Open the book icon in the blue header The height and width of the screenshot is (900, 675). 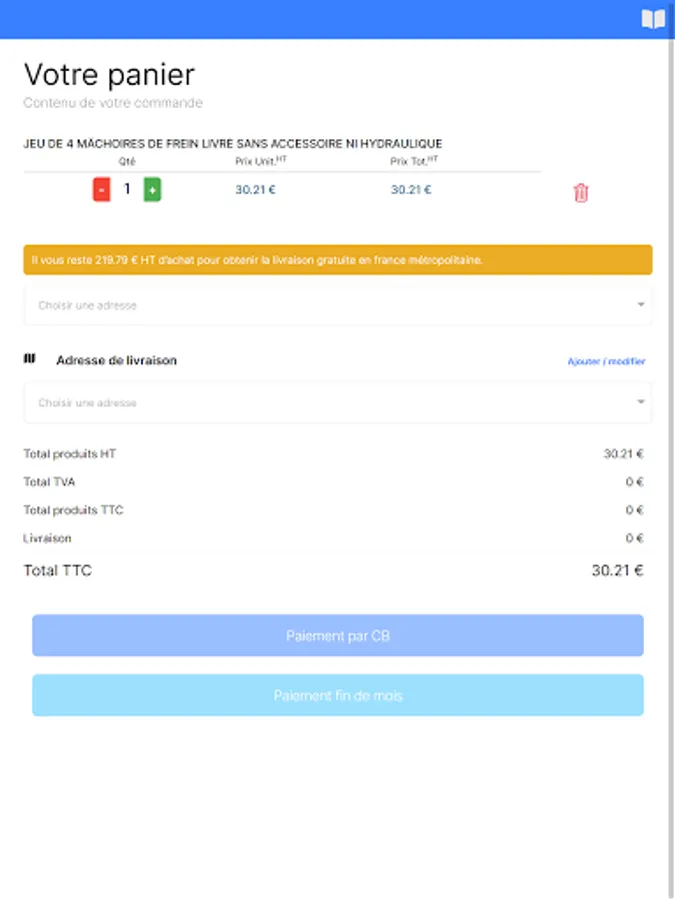pyautogui.click(x=653, y=19)
